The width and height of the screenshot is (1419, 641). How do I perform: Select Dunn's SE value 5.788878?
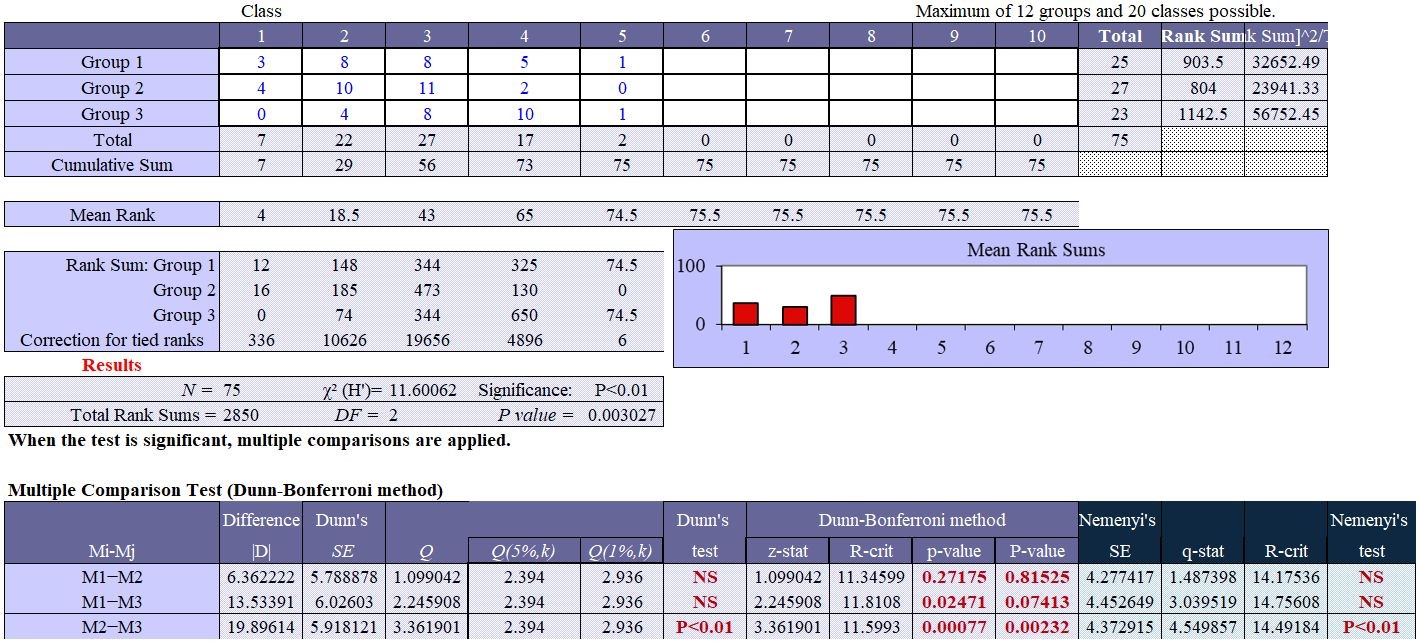pyautogui.click(x=344, y=577)
